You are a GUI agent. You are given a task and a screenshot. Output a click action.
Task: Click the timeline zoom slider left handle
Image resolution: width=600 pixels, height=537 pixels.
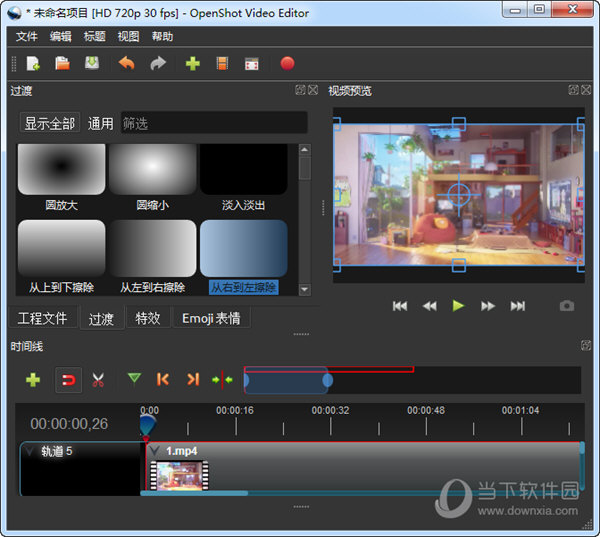pyautogui.click(x=247, y=380)
